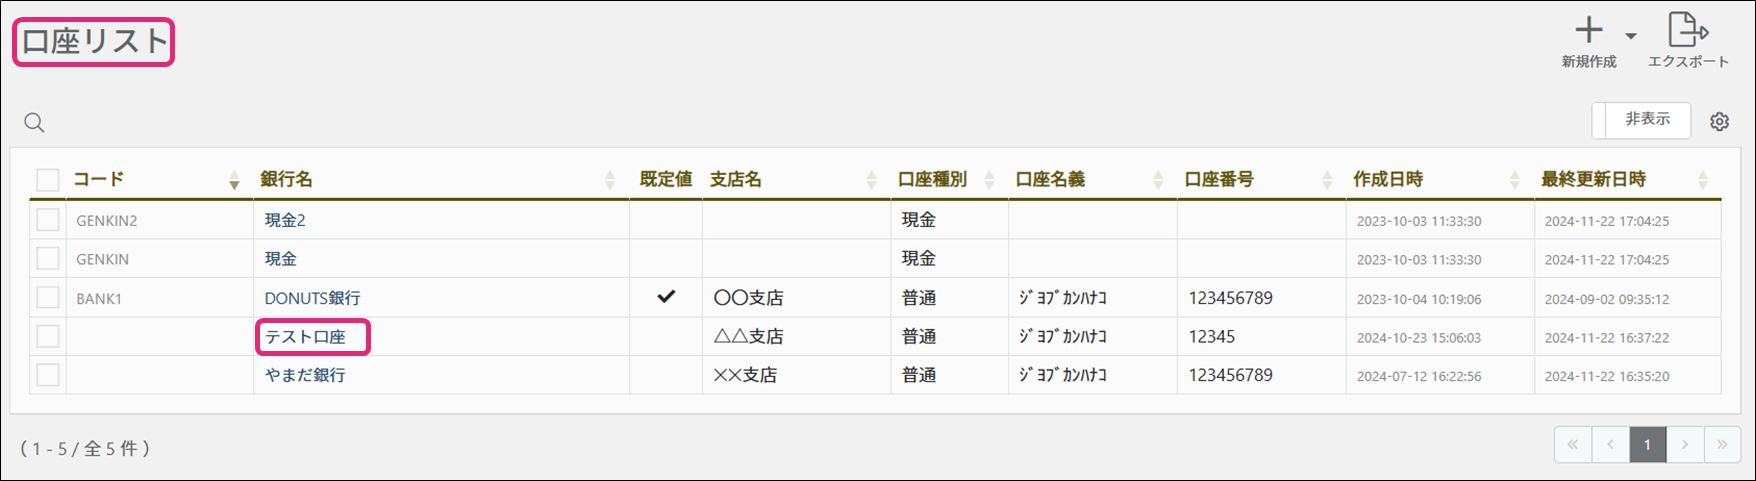Viewport: 1756px width, 481px height.
Task: Go to the next page
Action: tap(1685, 445)
